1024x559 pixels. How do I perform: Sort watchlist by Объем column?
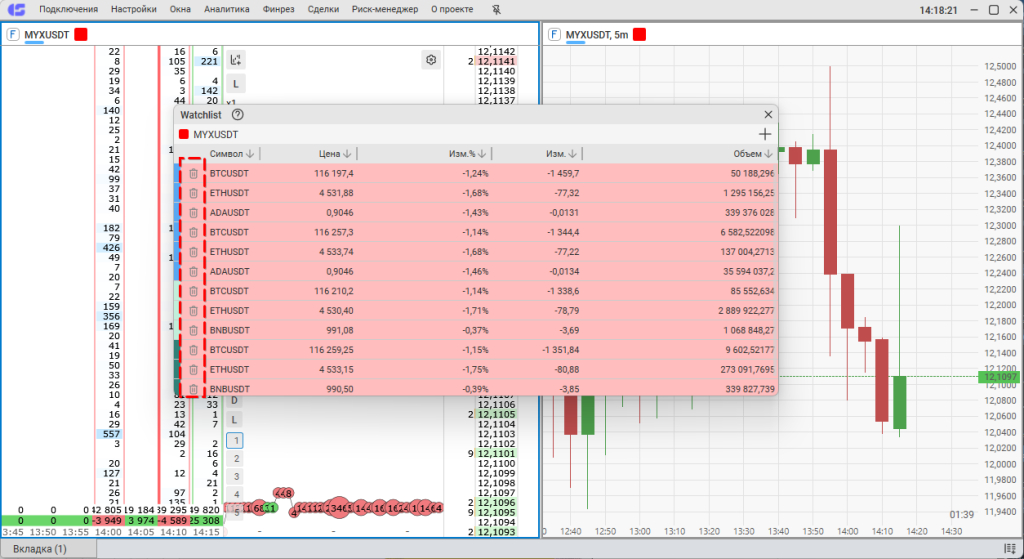[769, 154]
